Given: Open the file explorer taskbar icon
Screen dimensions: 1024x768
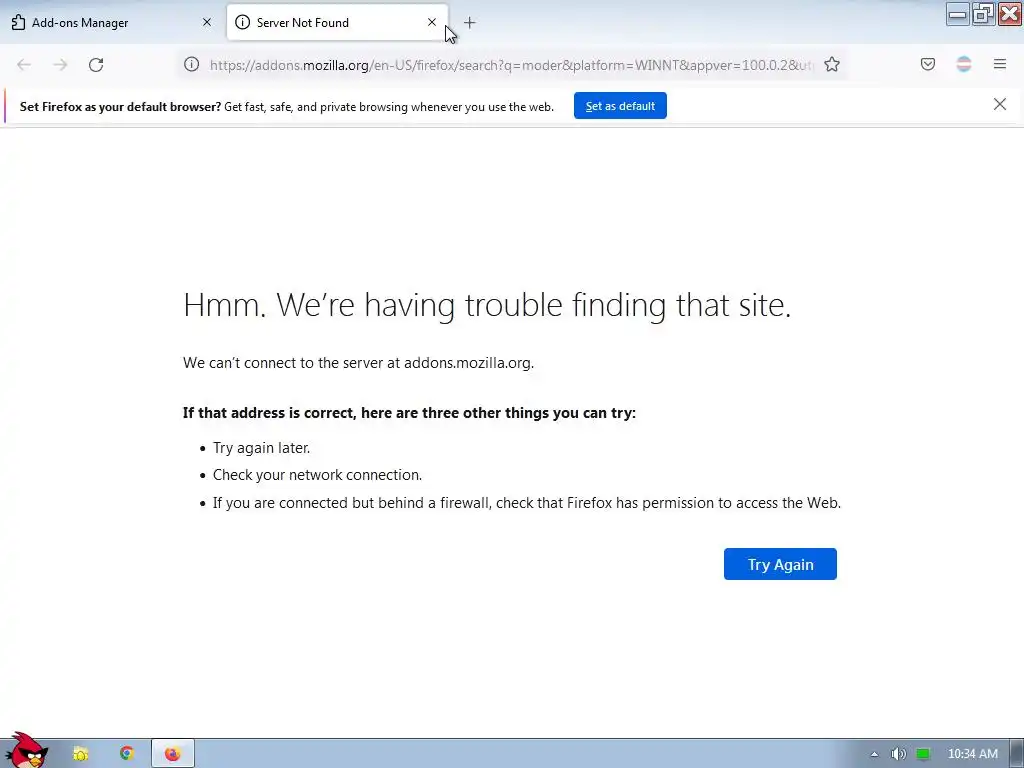Looking at the screenshot, I should pos(80,754).
